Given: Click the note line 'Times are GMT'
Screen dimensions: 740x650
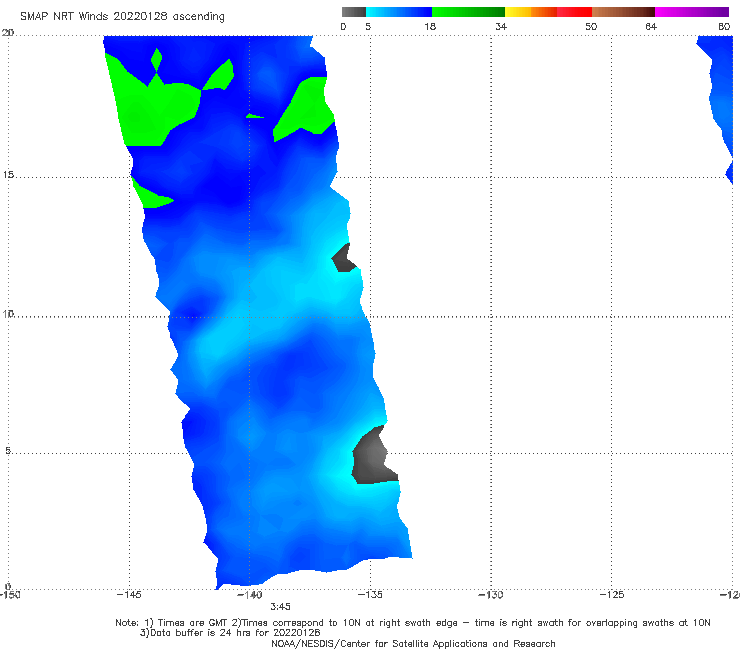Looking at the screenshot, I should pos(192,623).
